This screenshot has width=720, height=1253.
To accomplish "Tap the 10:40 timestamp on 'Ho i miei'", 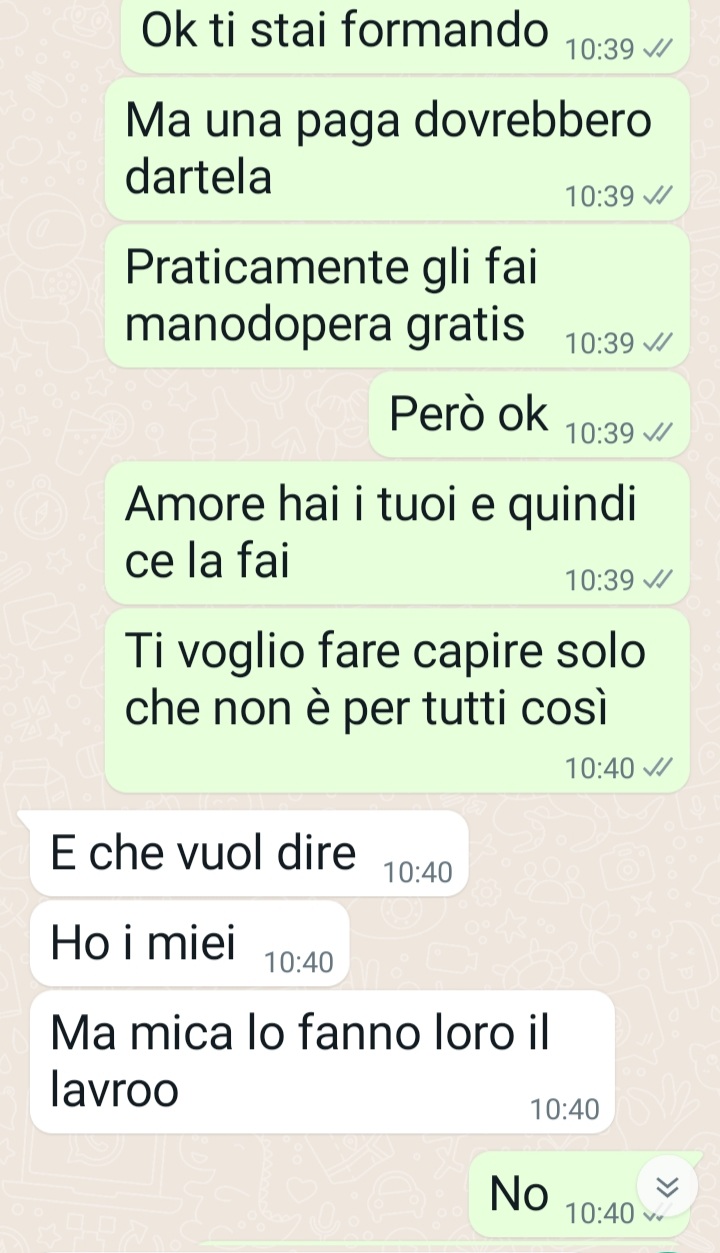I will click(298, 963).
